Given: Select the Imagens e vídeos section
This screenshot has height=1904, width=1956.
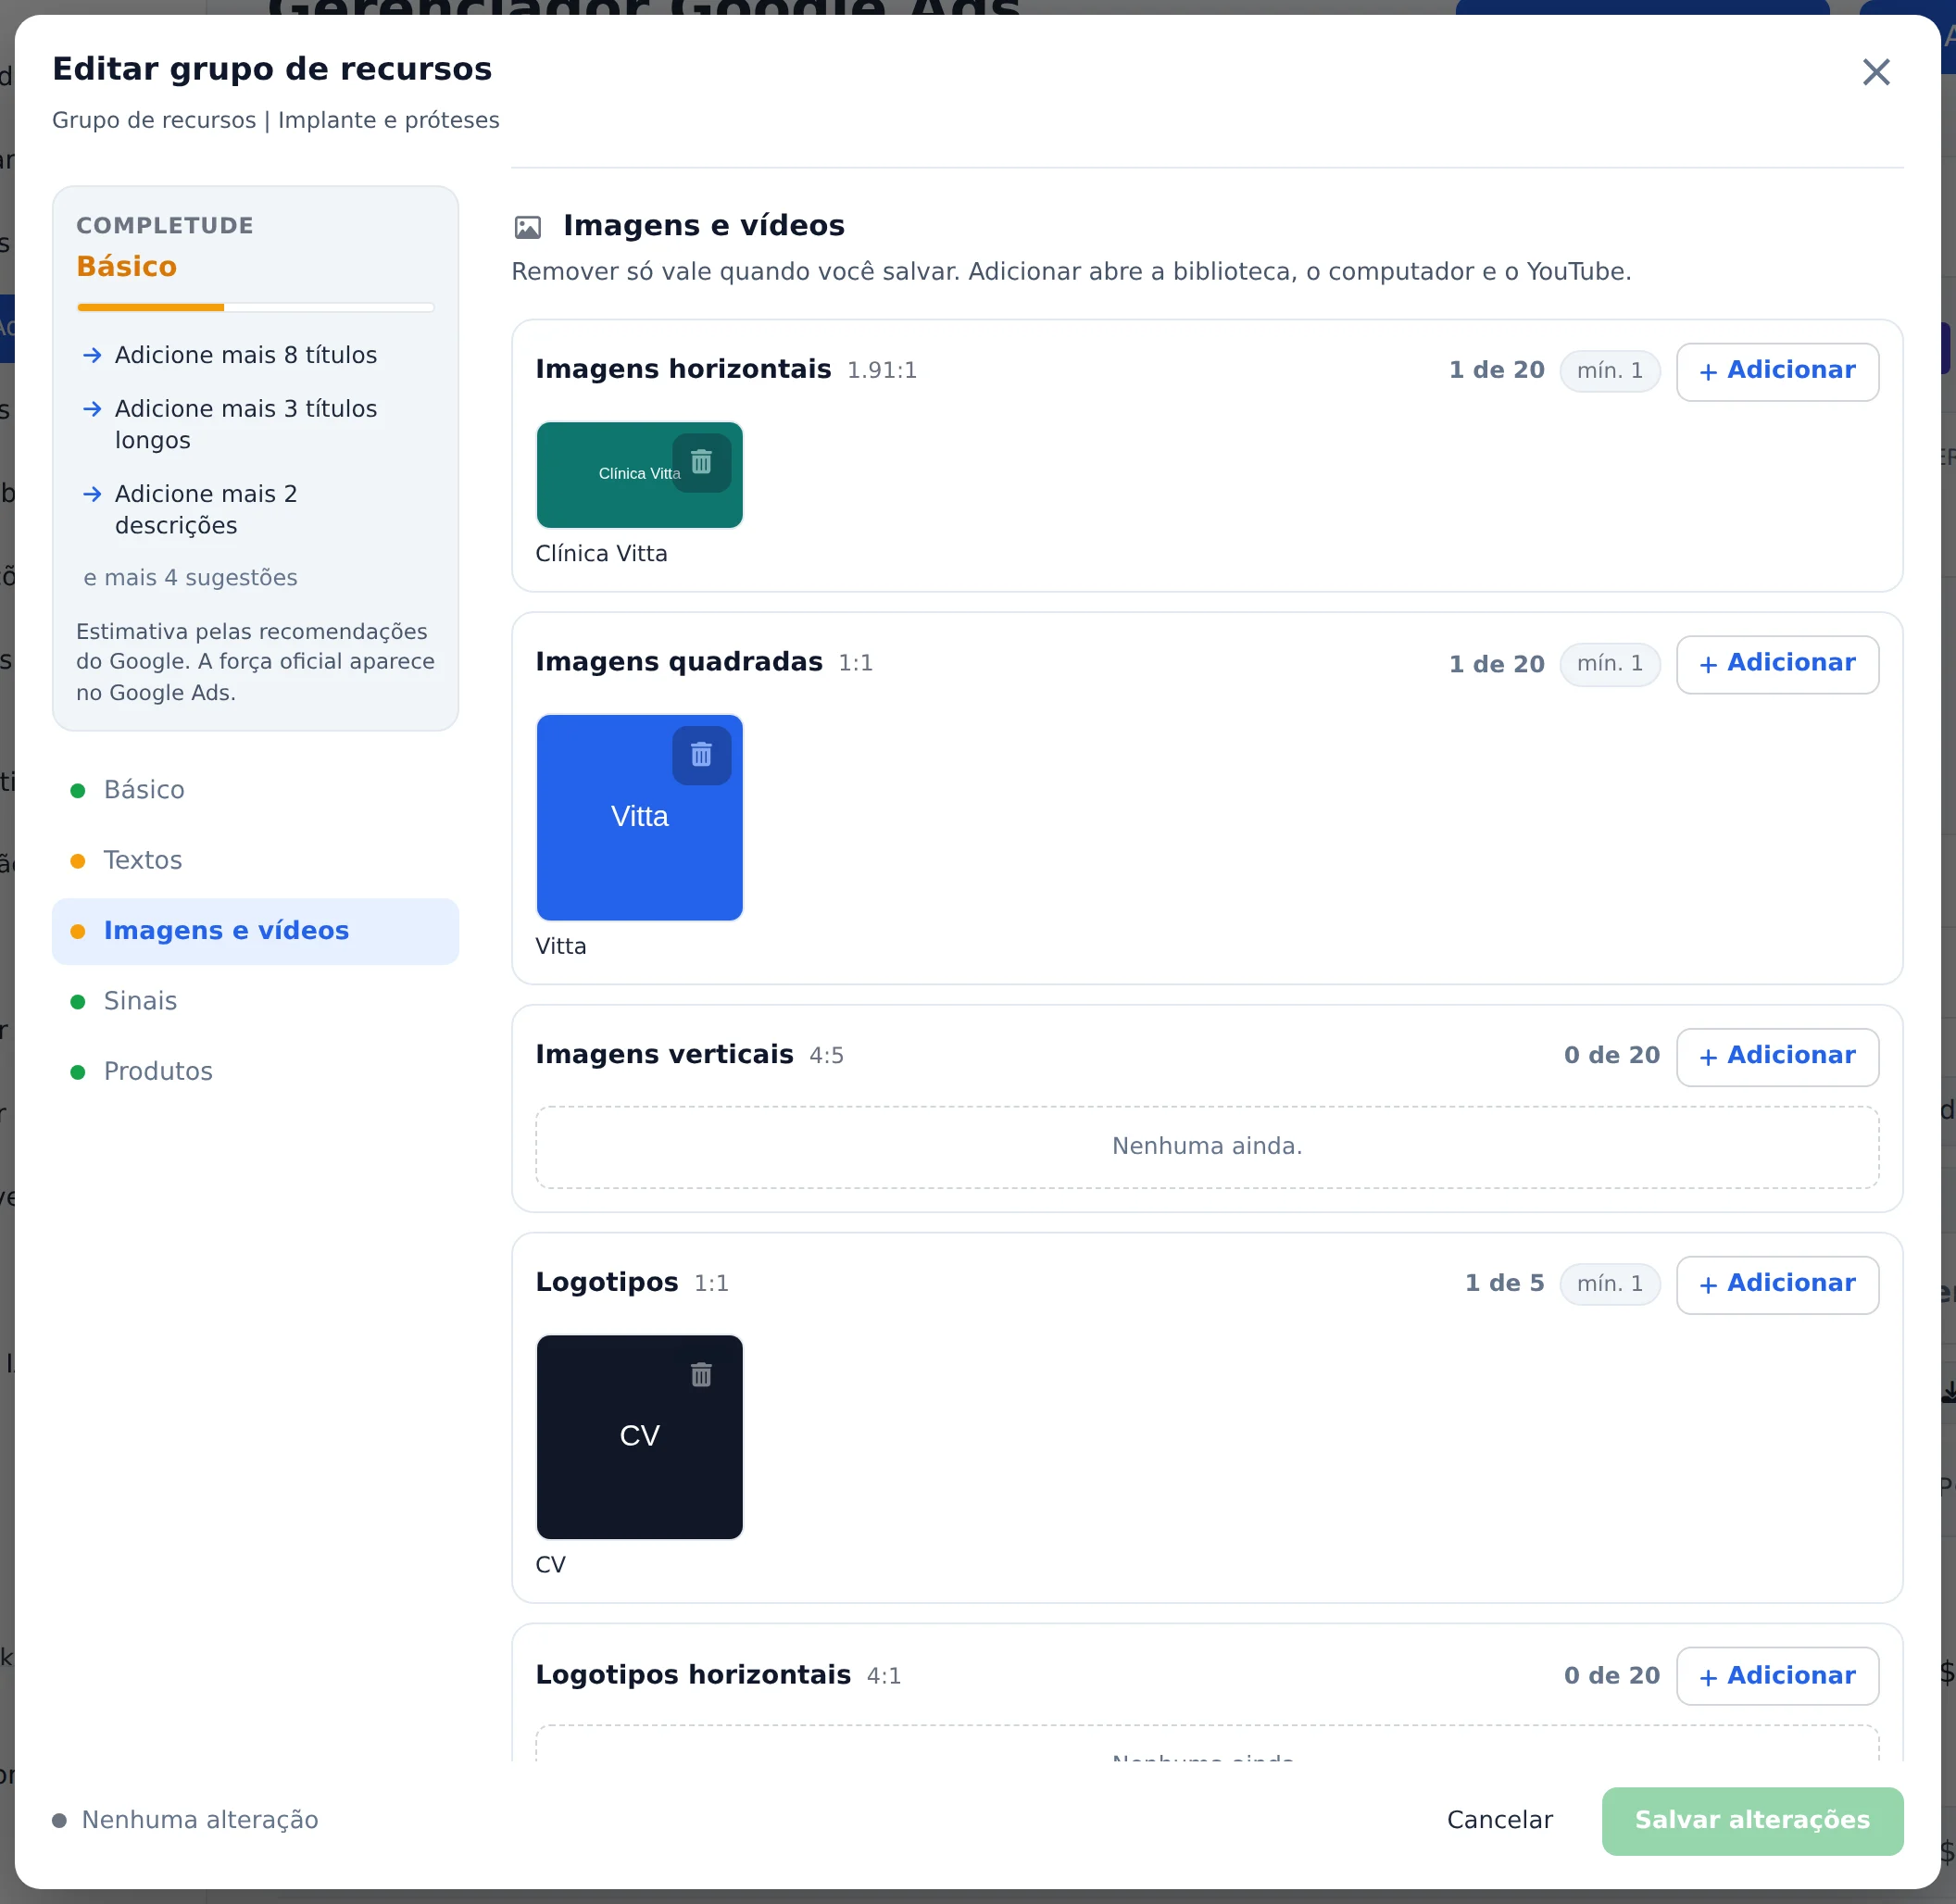Looking at the screenshot, I should coord(255,931).
